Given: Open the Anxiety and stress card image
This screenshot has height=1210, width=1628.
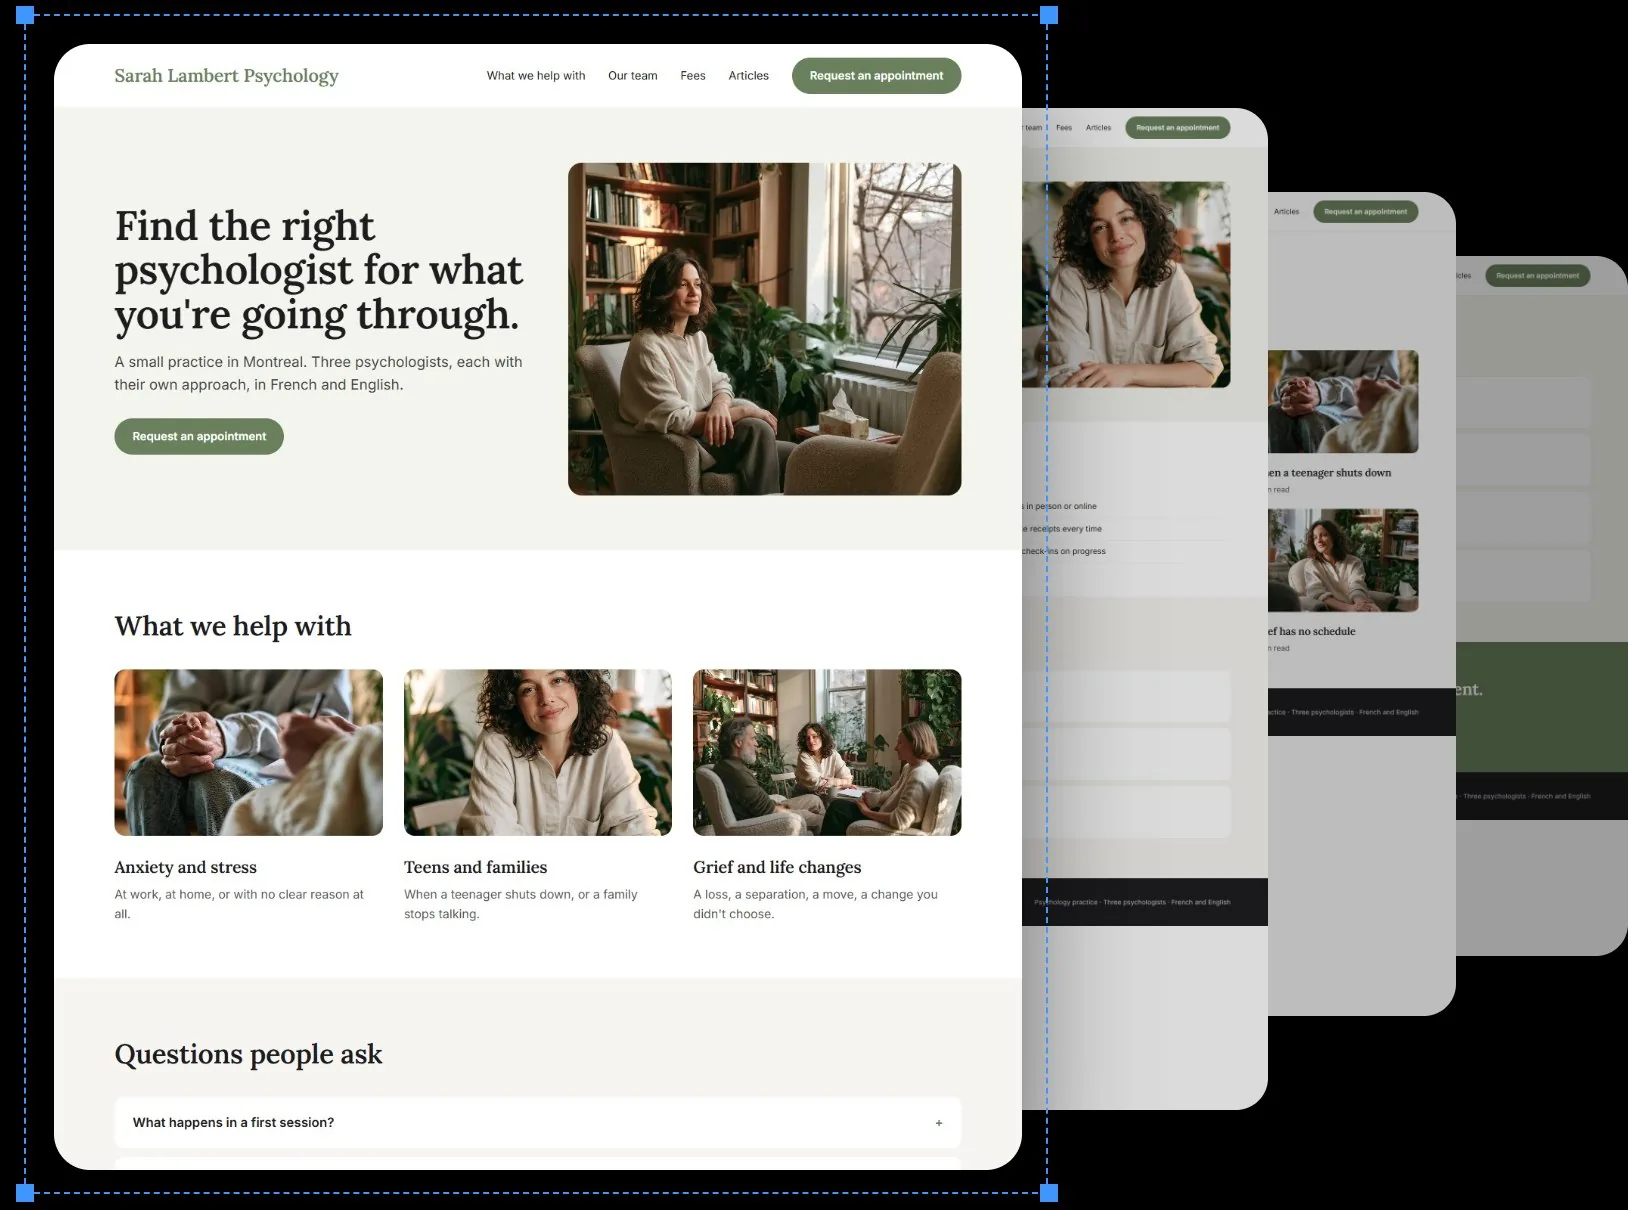Looking at the screenshot, I should (249, 752).
